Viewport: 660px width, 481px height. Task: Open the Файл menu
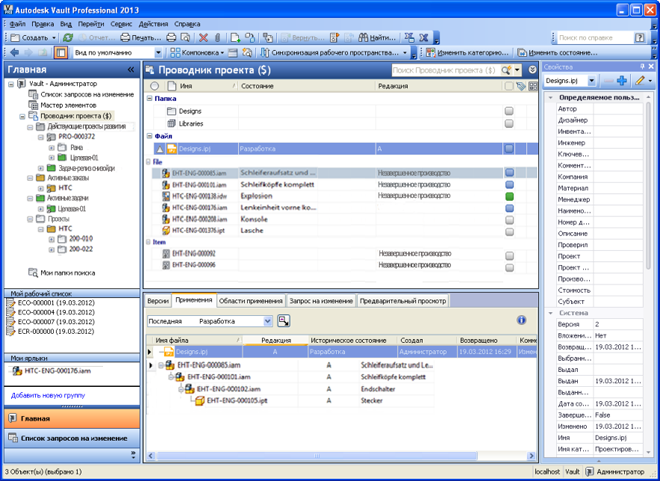tap(17, 24)
